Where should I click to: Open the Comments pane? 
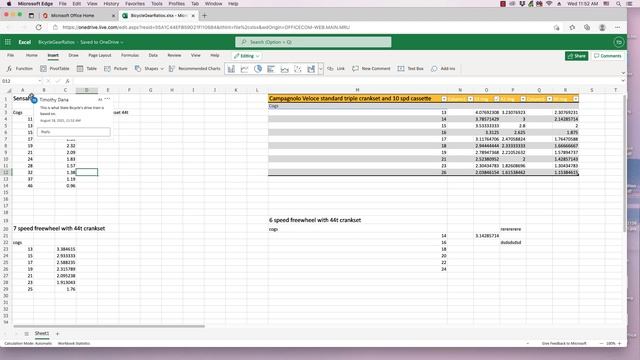point(608,56)
